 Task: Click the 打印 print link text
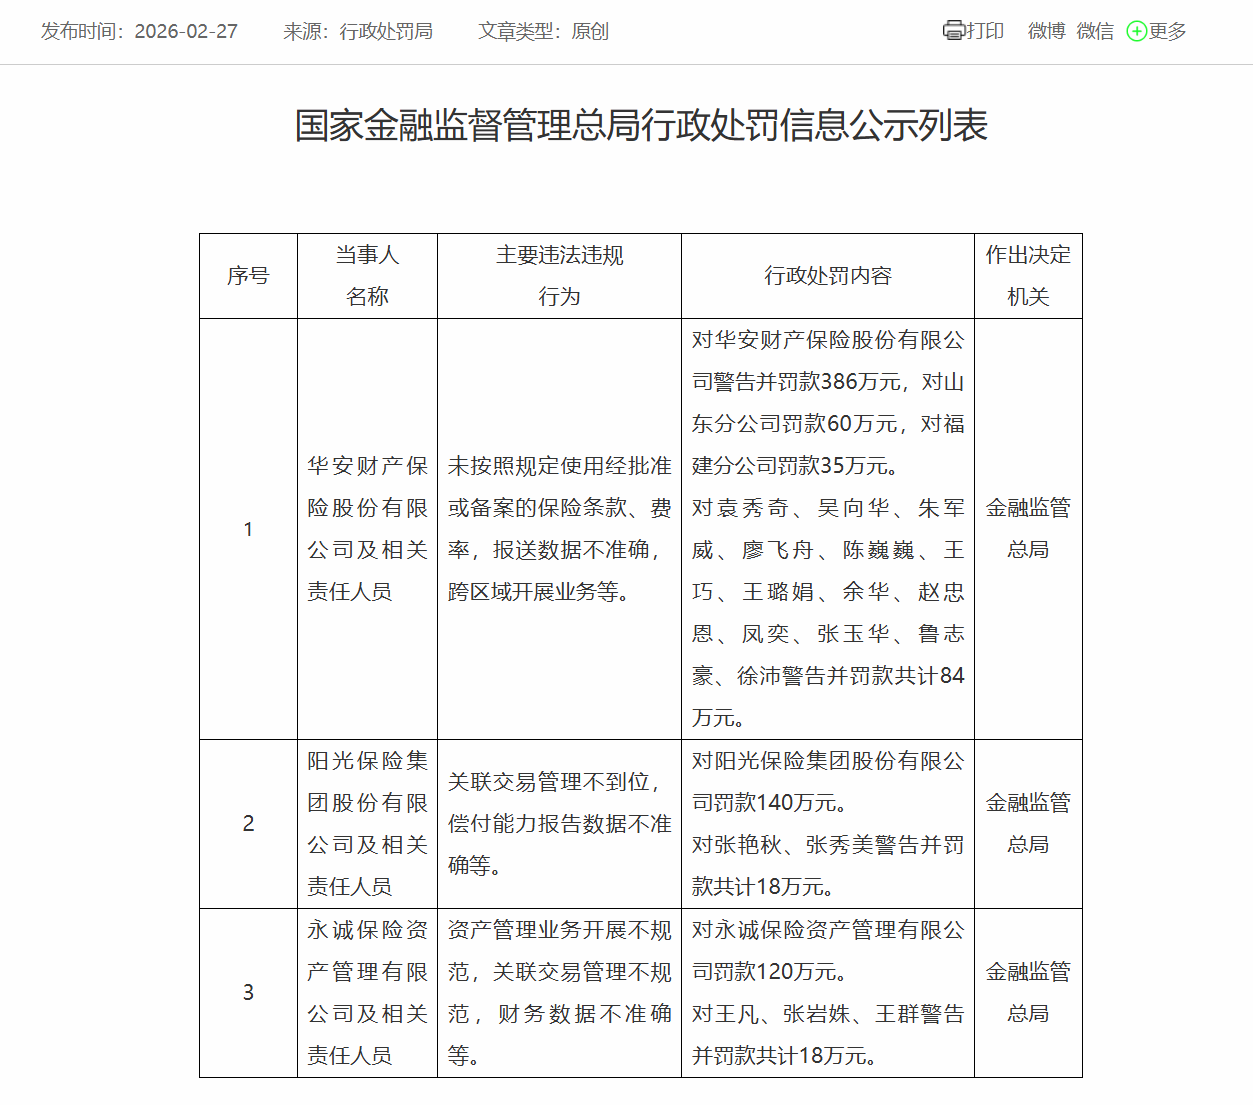click(985, 31)
